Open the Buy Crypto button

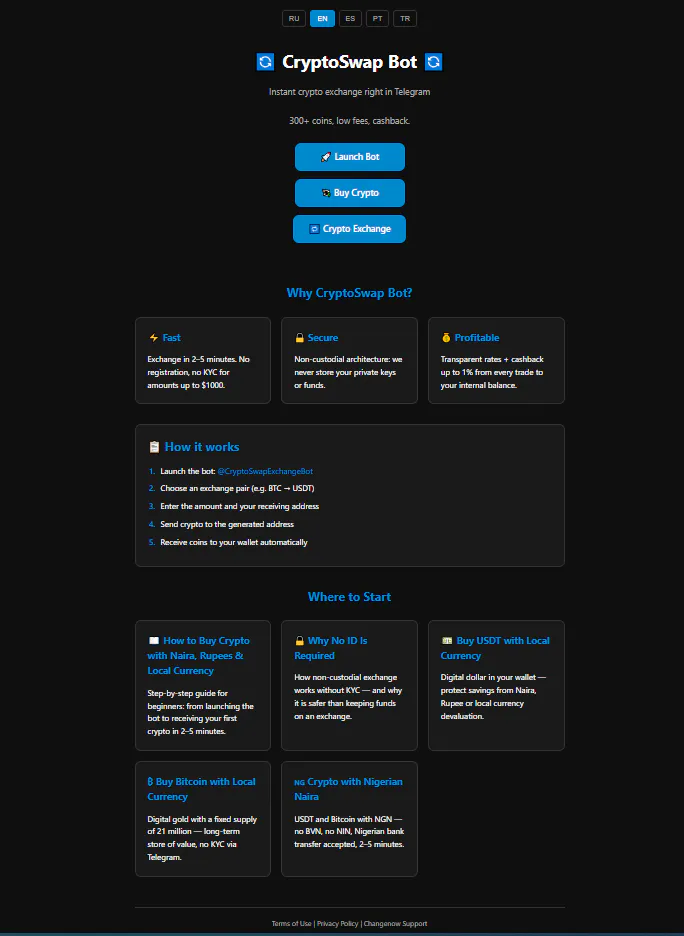pyautogui.click(x=350, y=193)
